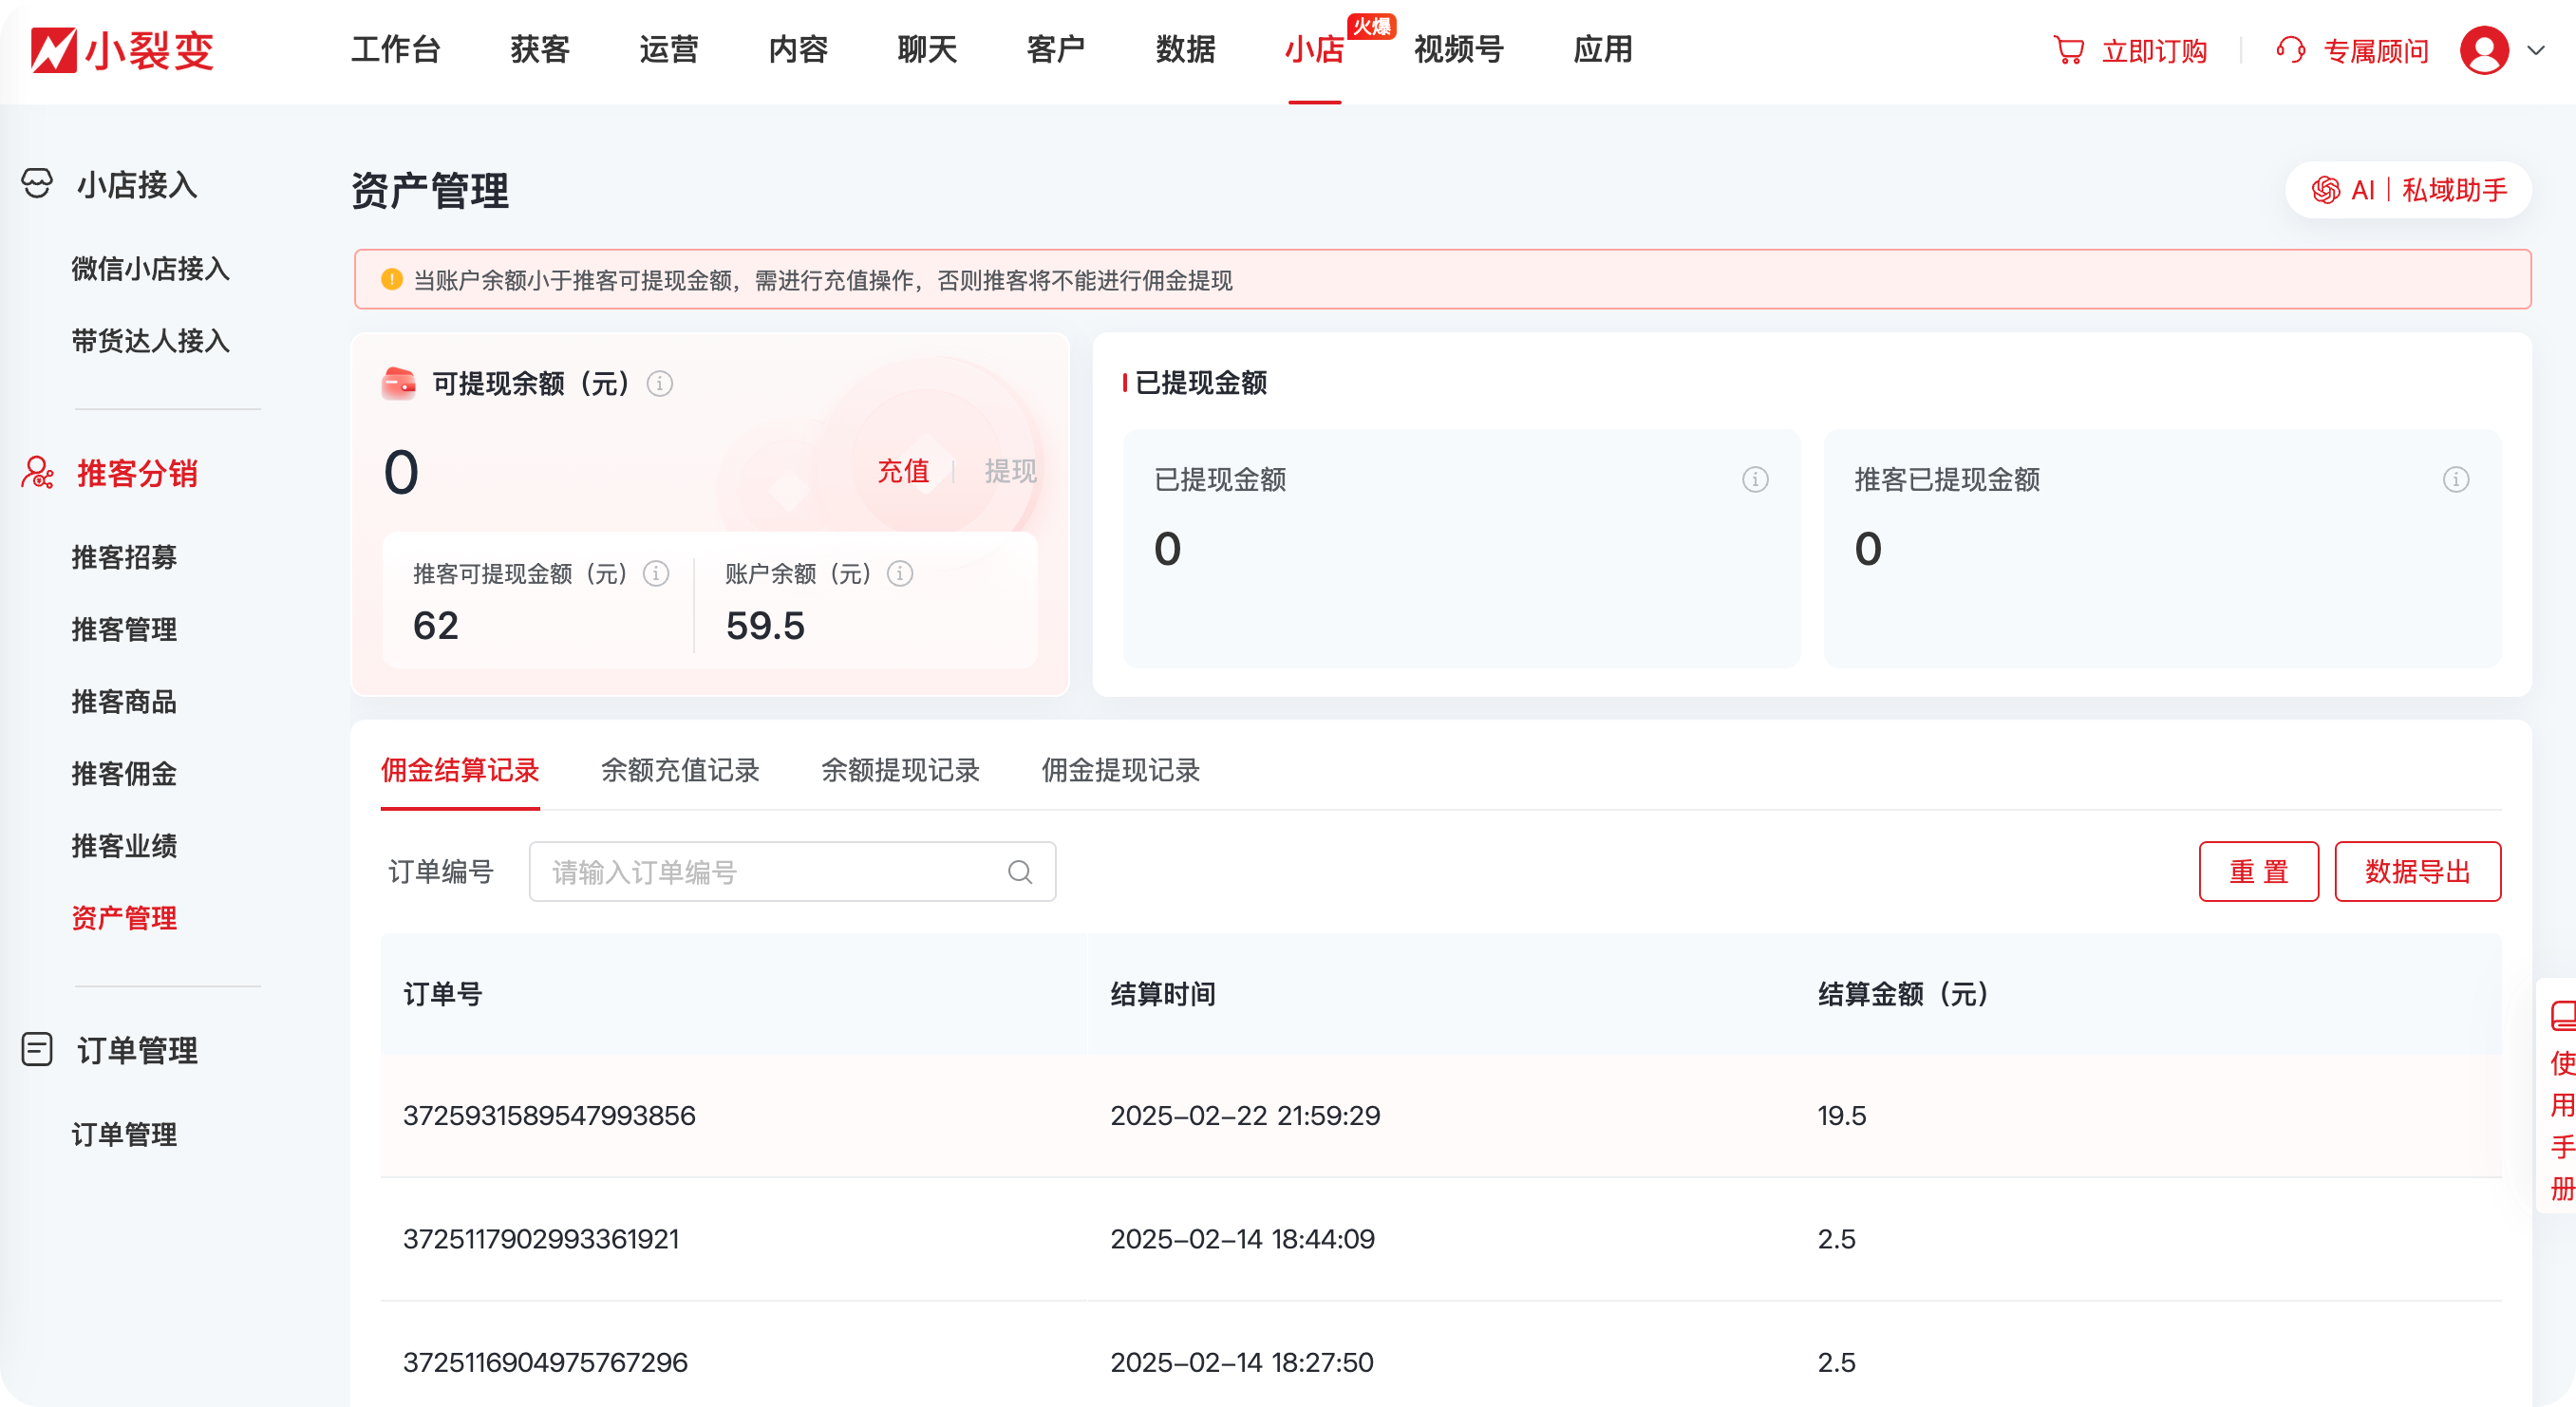The width and height of the screenshot is (2576, 1407).
Task: Click info icon in 已提现金额 card
Action: 1755,479
